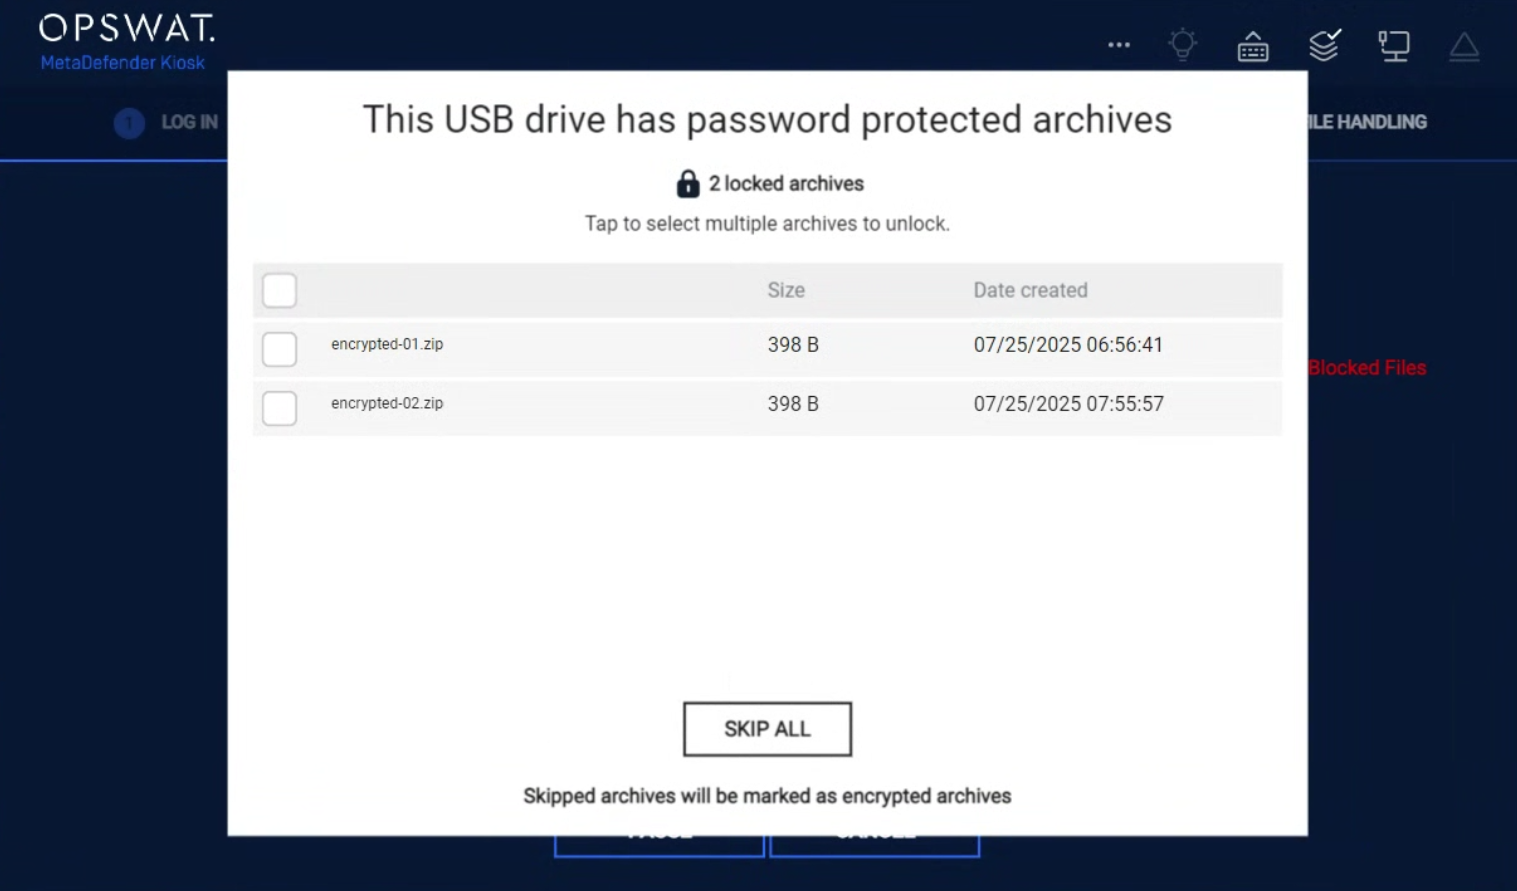Open the on-screen keyboard icon
This screenshot has height=891, width=1517.
coord(1253,46)
